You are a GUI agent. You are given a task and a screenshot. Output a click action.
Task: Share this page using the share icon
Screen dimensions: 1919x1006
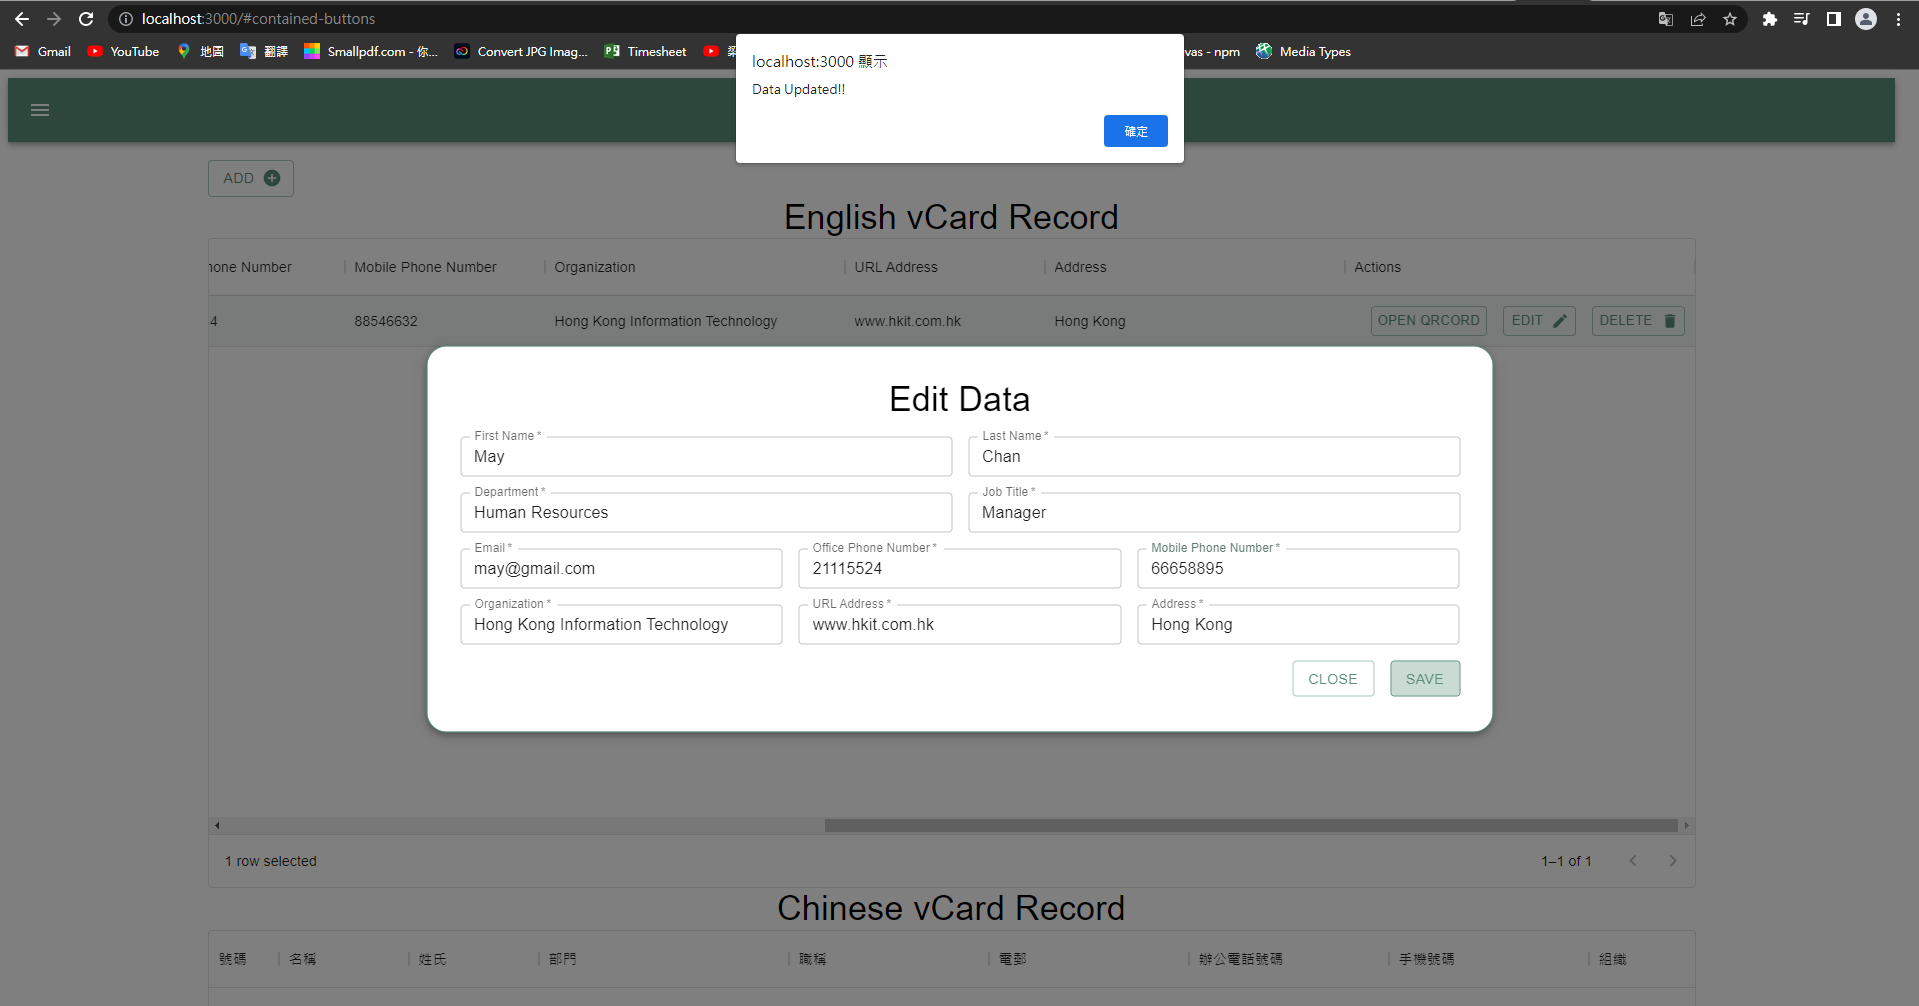pyautogui.click(x=1698, y=19)
